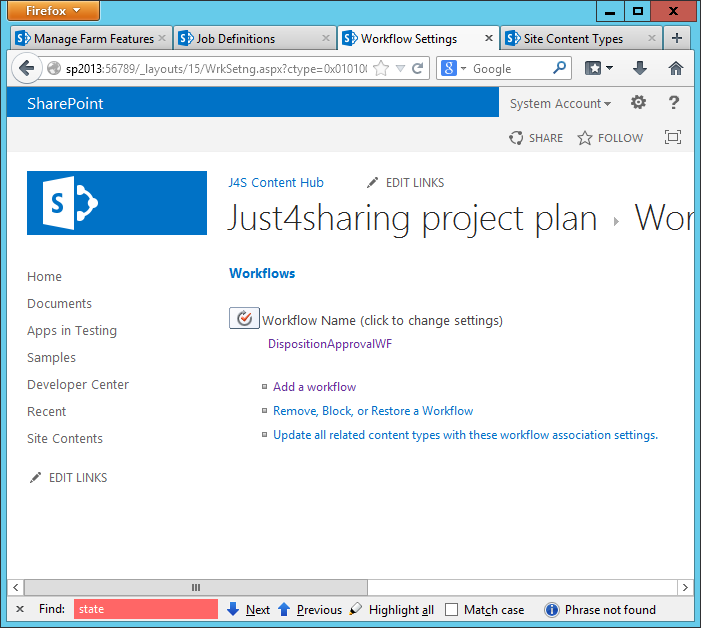This screenshot has width=701, height=628.
Task: Open the Developer Center link
Action: pos(78,384)
